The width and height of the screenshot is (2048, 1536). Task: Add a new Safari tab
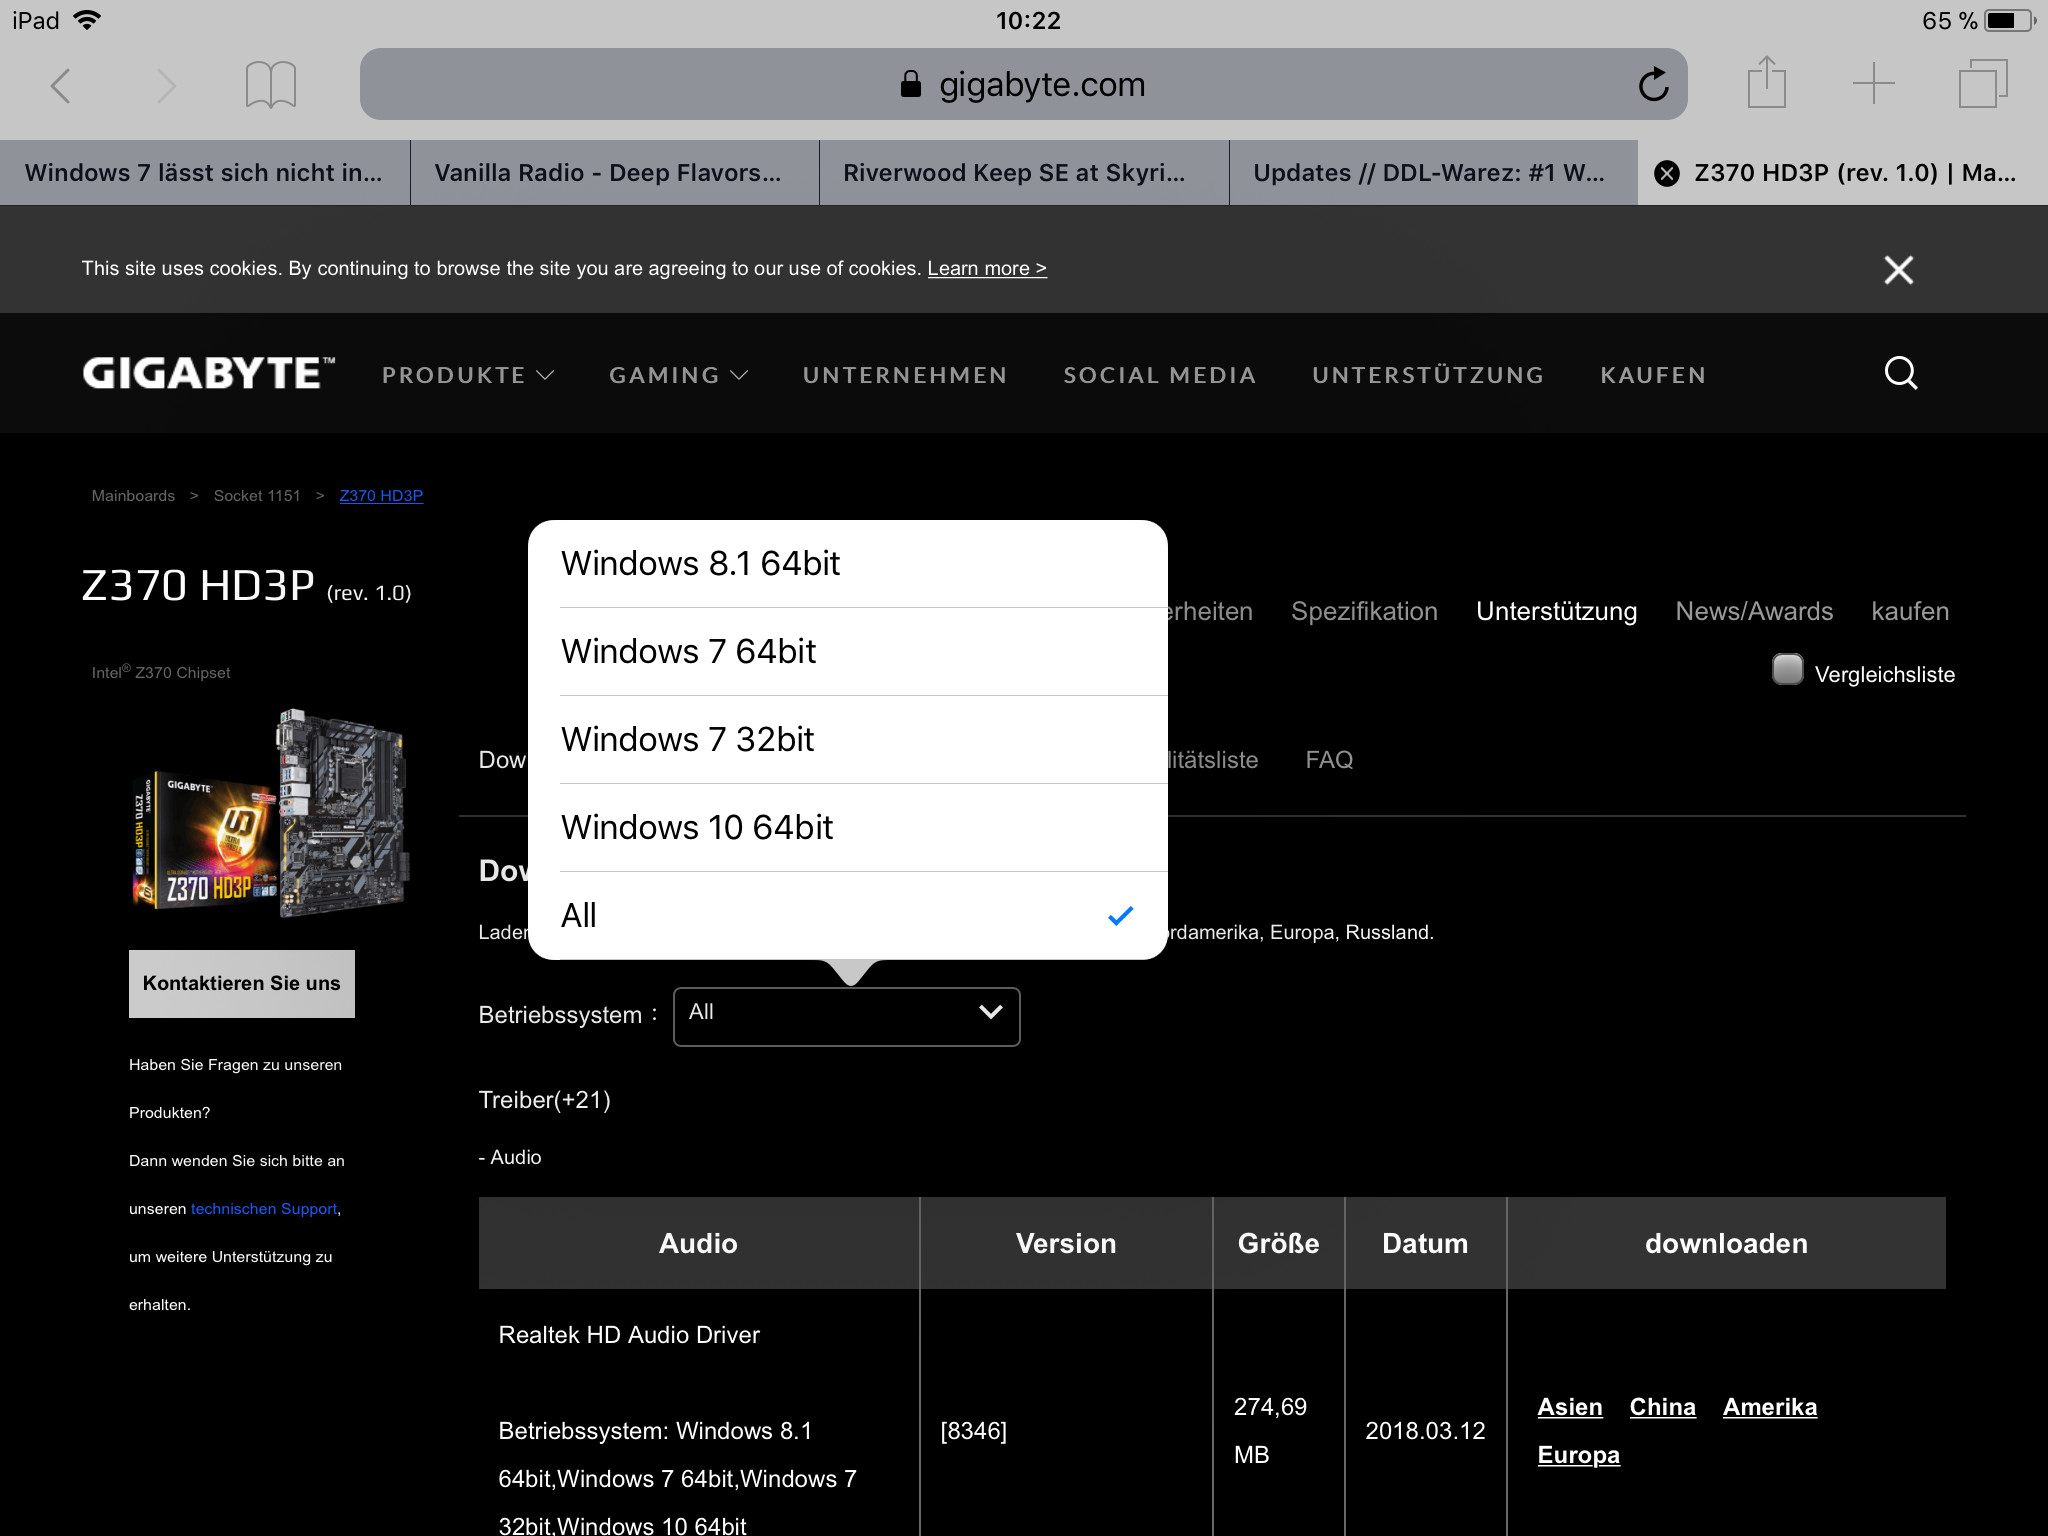coord(1873,84)
